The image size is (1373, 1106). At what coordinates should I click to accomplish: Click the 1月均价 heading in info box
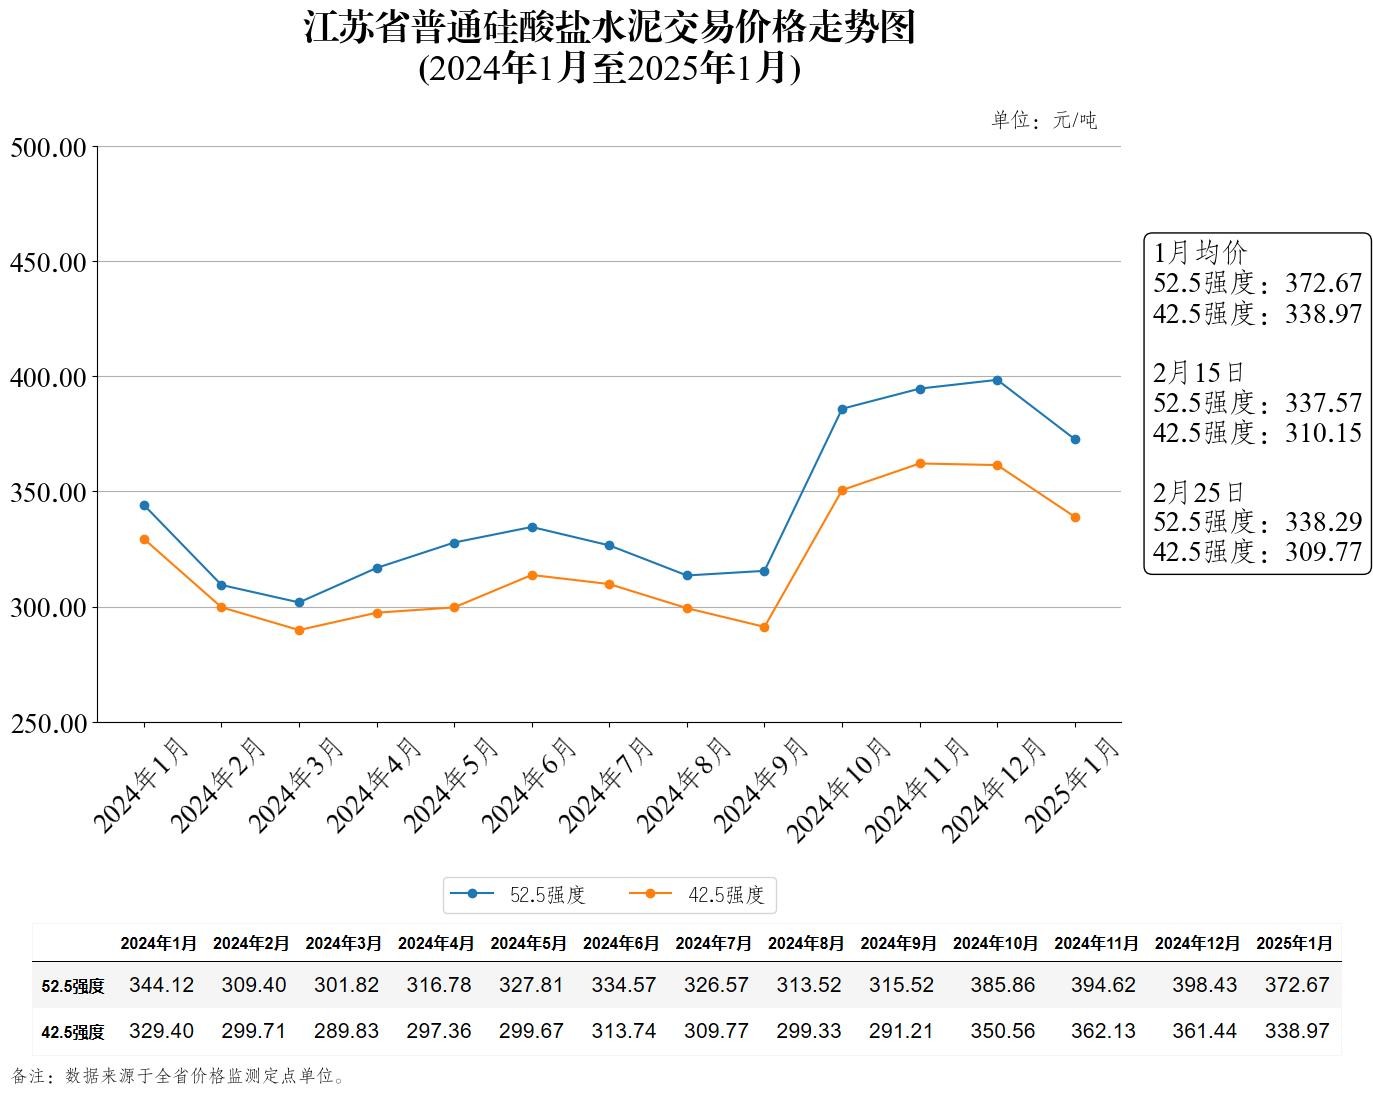(x=1200, y=253)
